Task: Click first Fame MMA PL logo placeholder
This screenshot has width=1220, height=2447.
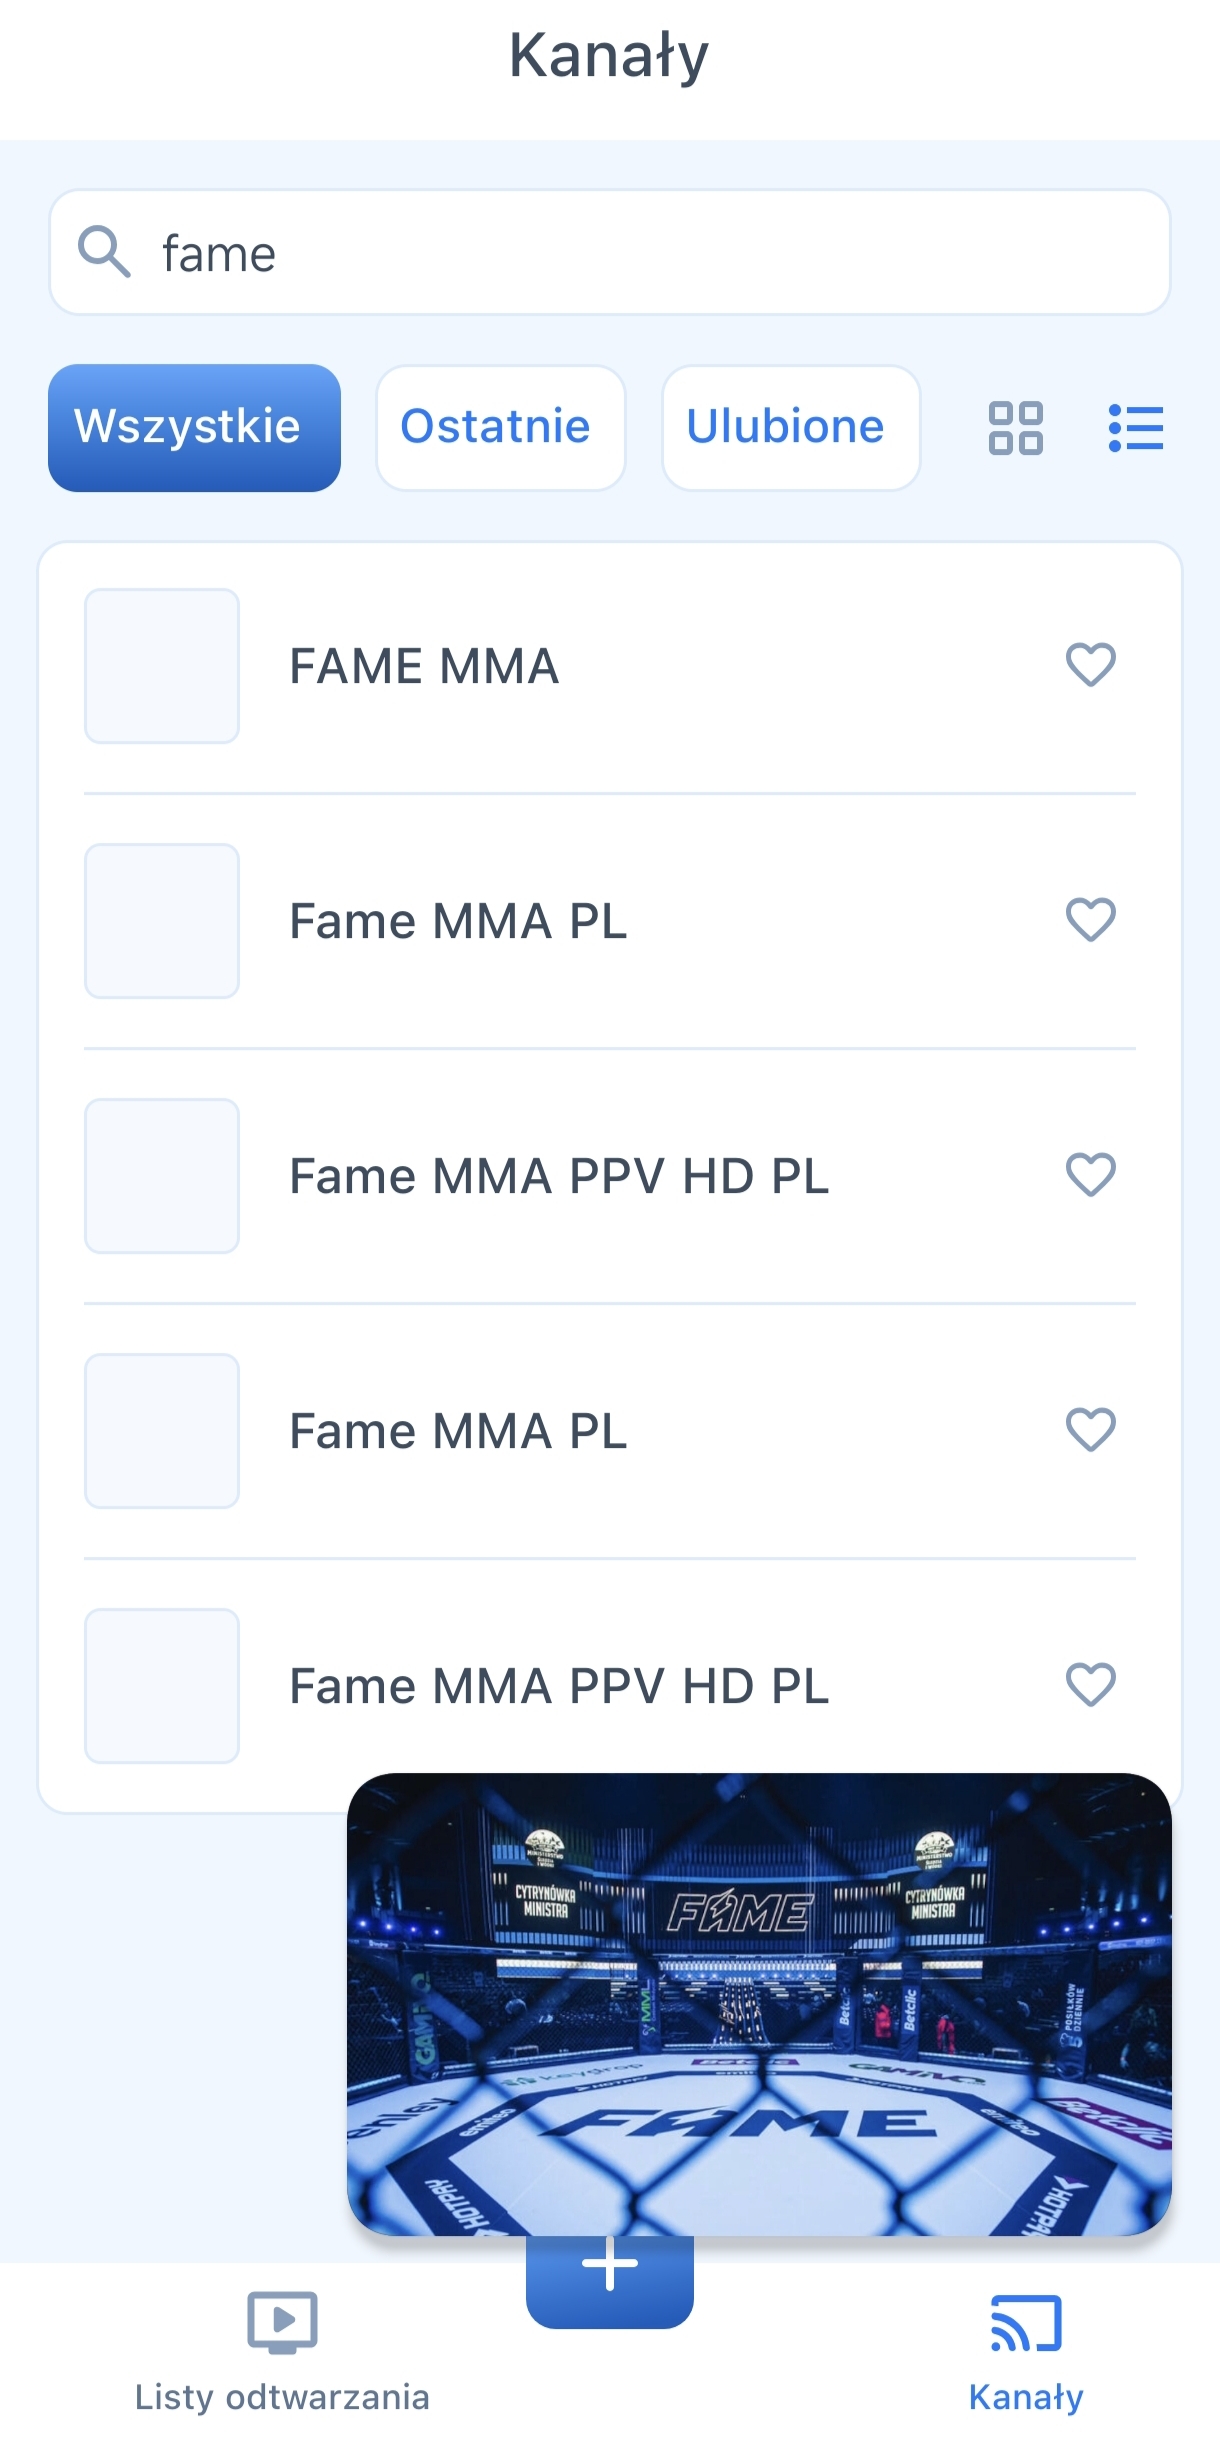Action: [x=162, y=921]
